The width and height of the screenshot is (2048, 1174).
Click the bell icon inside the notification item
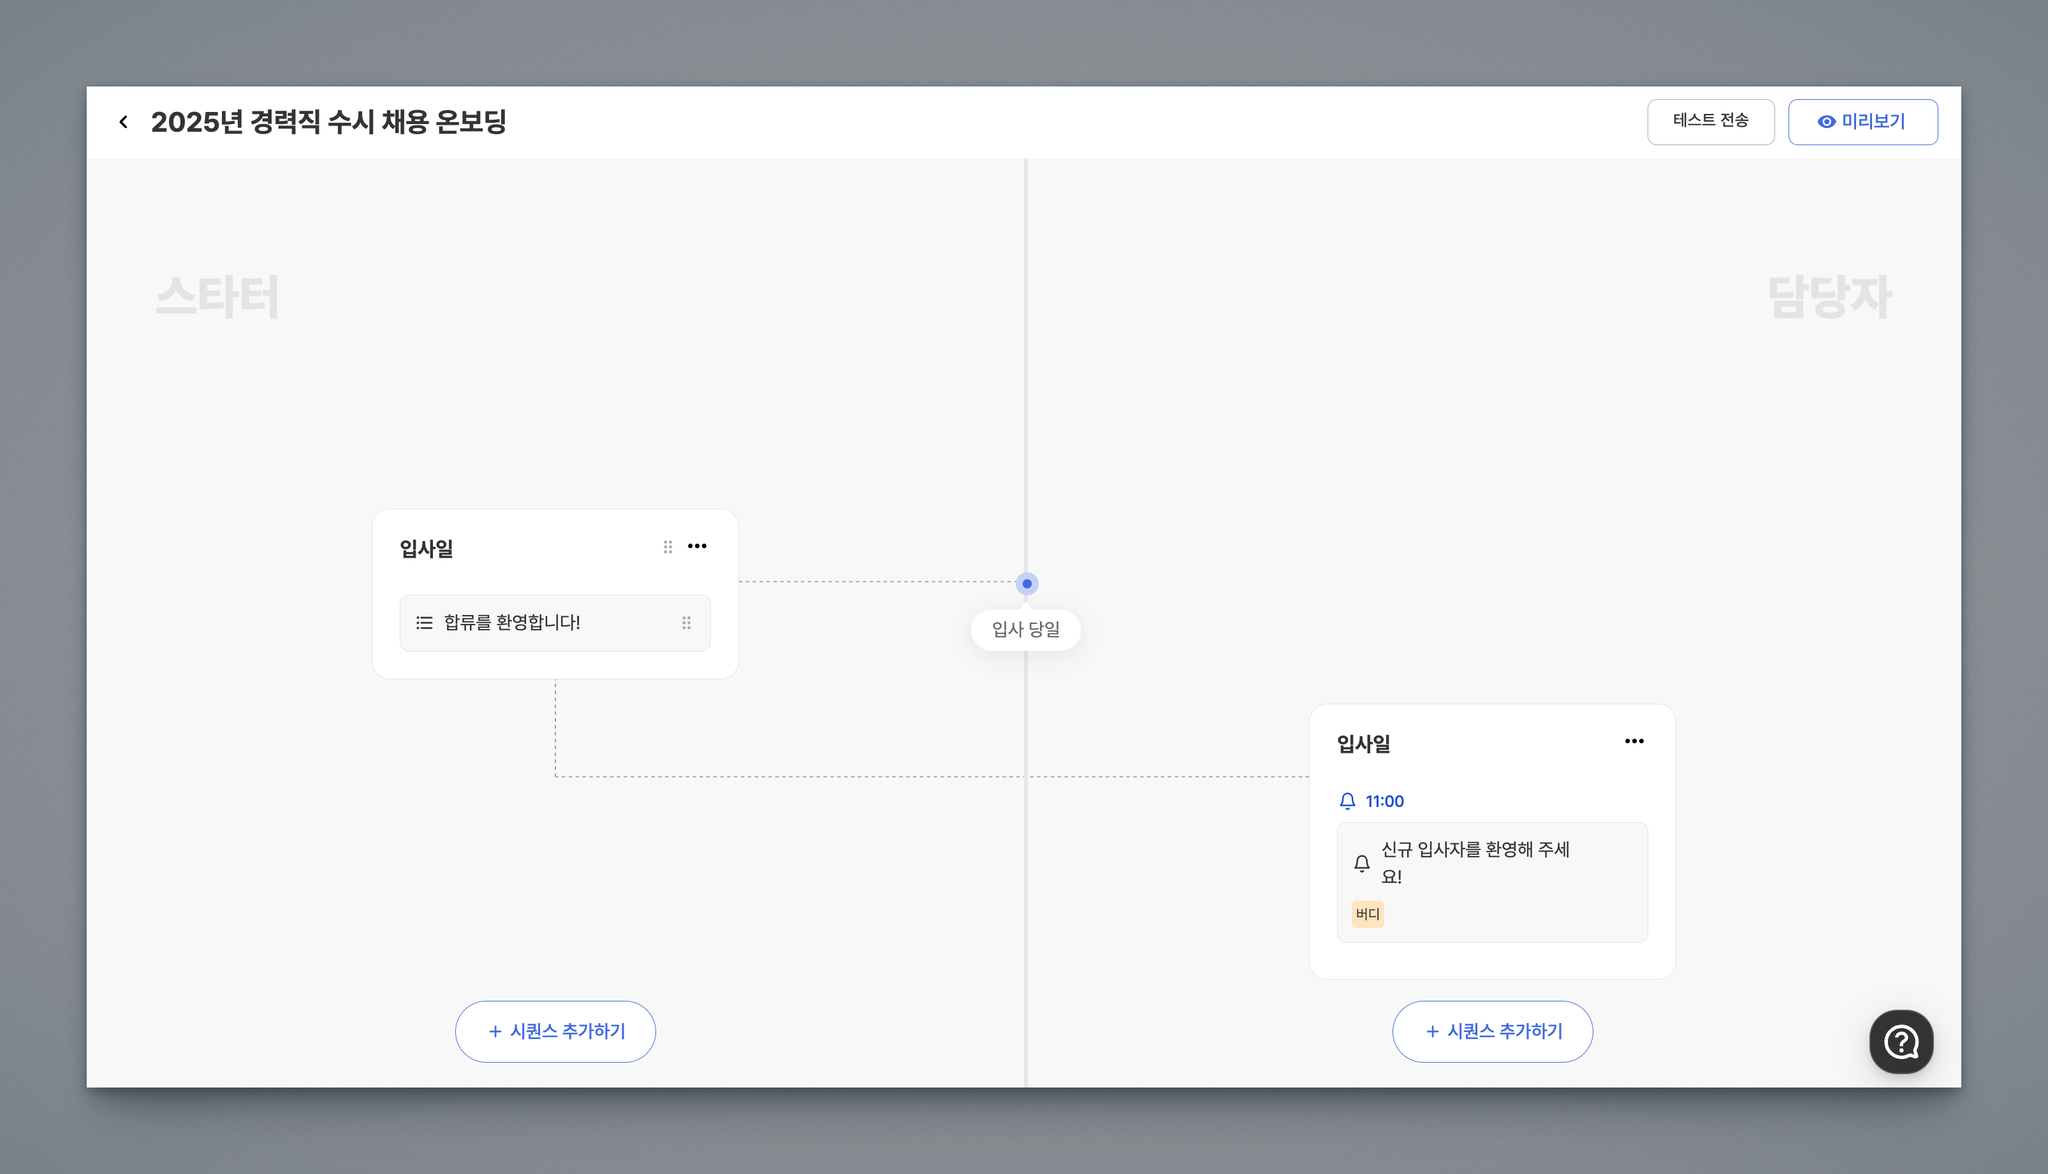click(x=1361, y=863)
